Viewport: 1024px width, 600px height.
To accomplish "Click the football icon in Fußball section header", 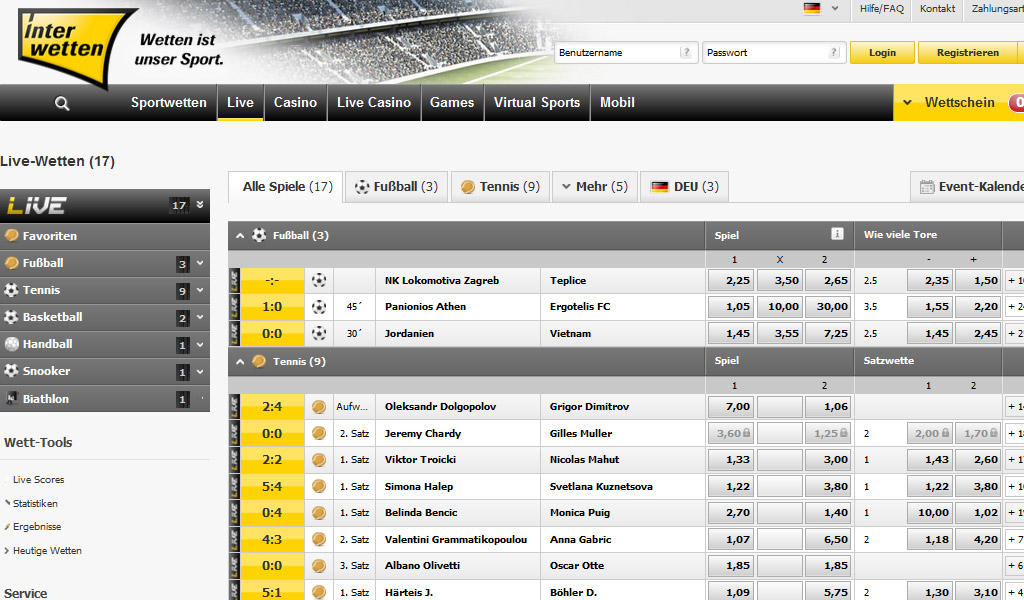I will click(x=259, y=235).
